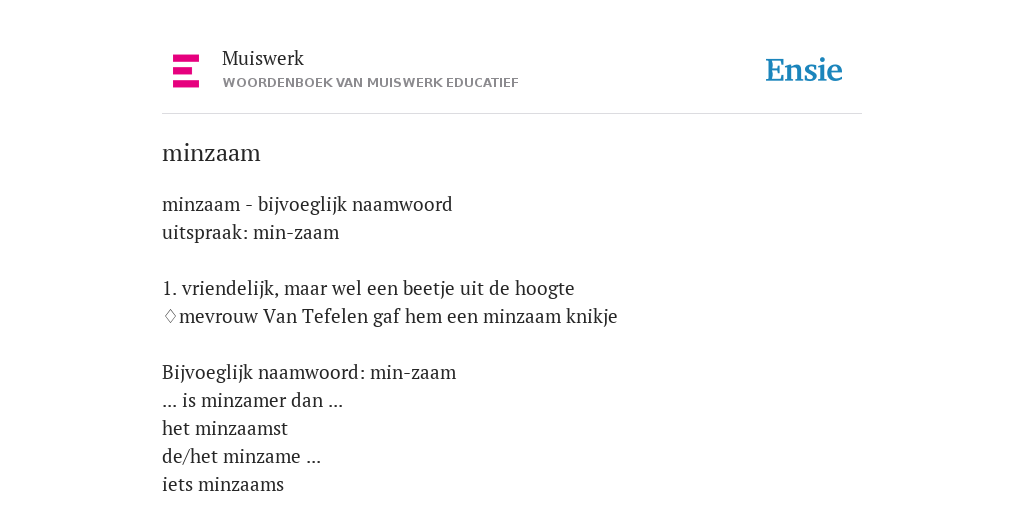This screenshot has width=1024, height=512.
Task: Click the horizontal divider below the header
Action: tap(512, 114)
